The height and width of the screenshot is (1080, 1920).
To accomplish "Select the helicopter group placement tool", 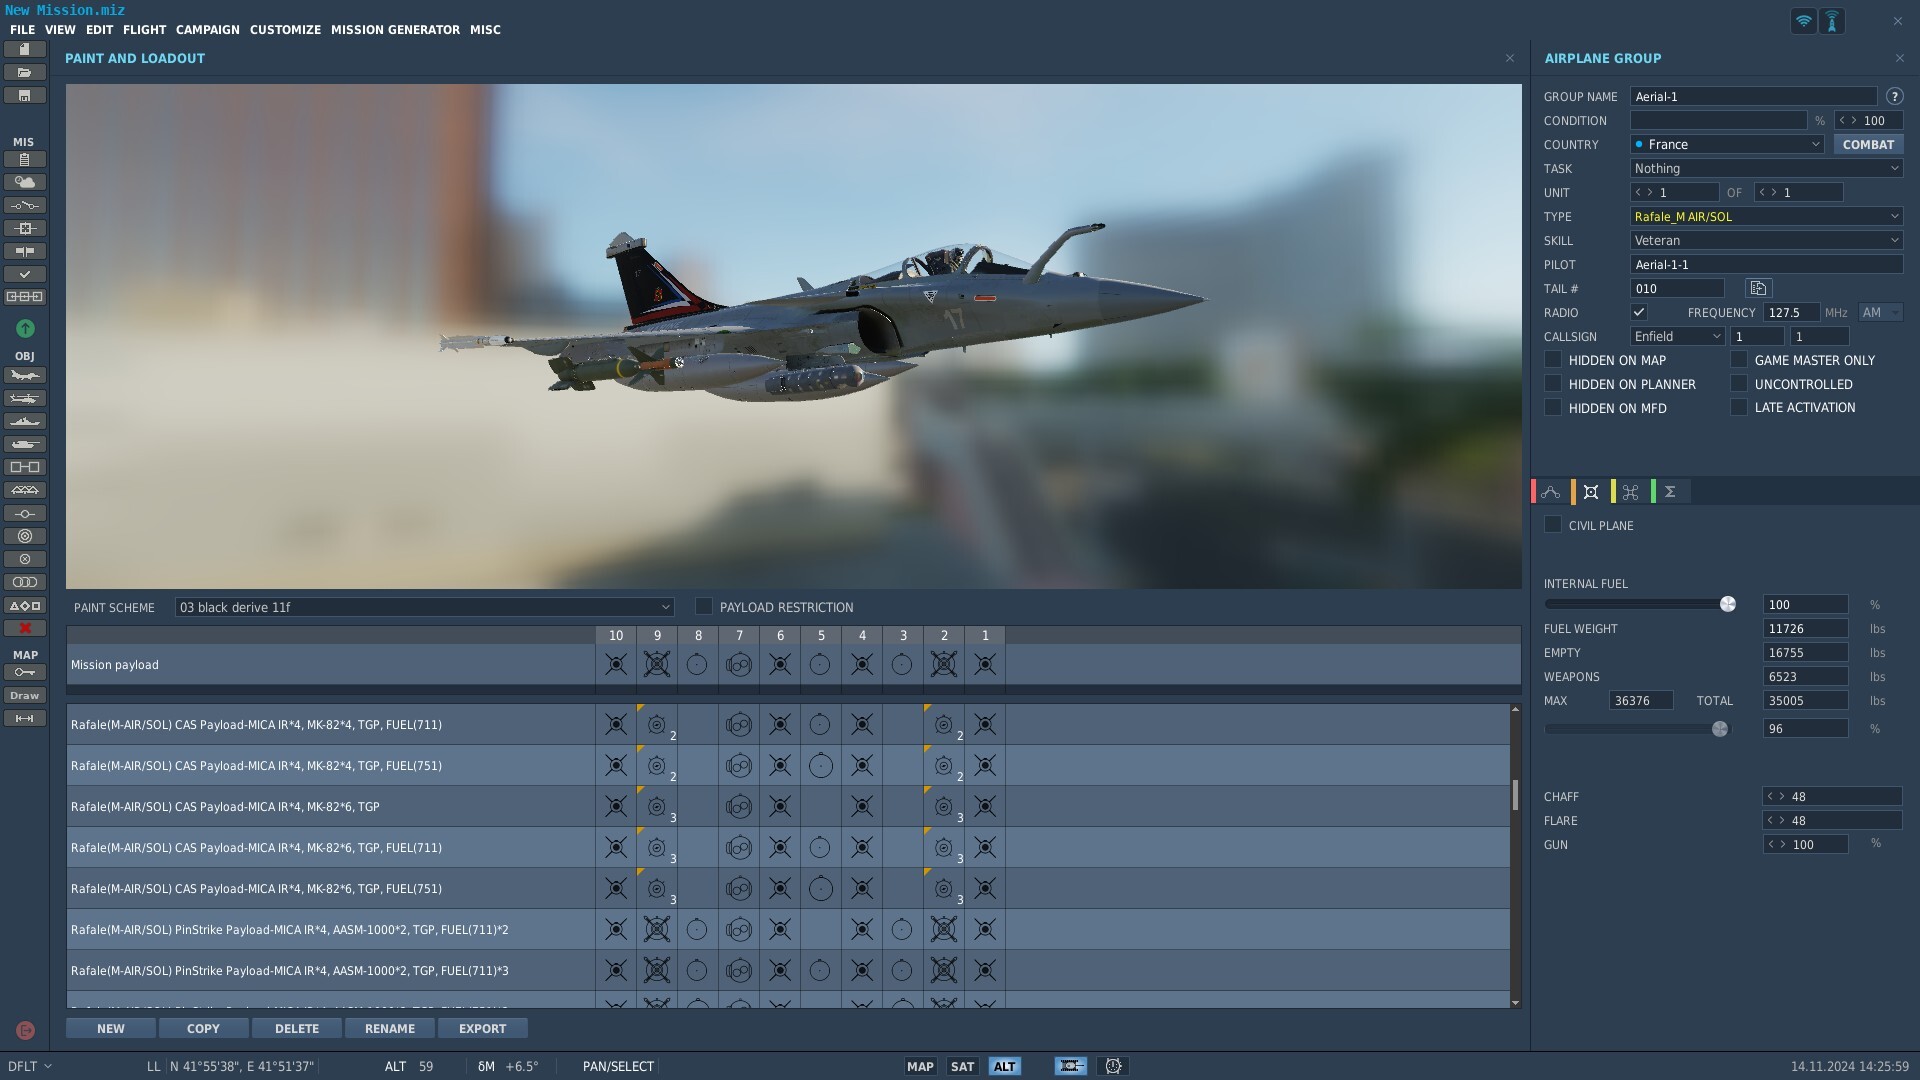I will point(25,398).
